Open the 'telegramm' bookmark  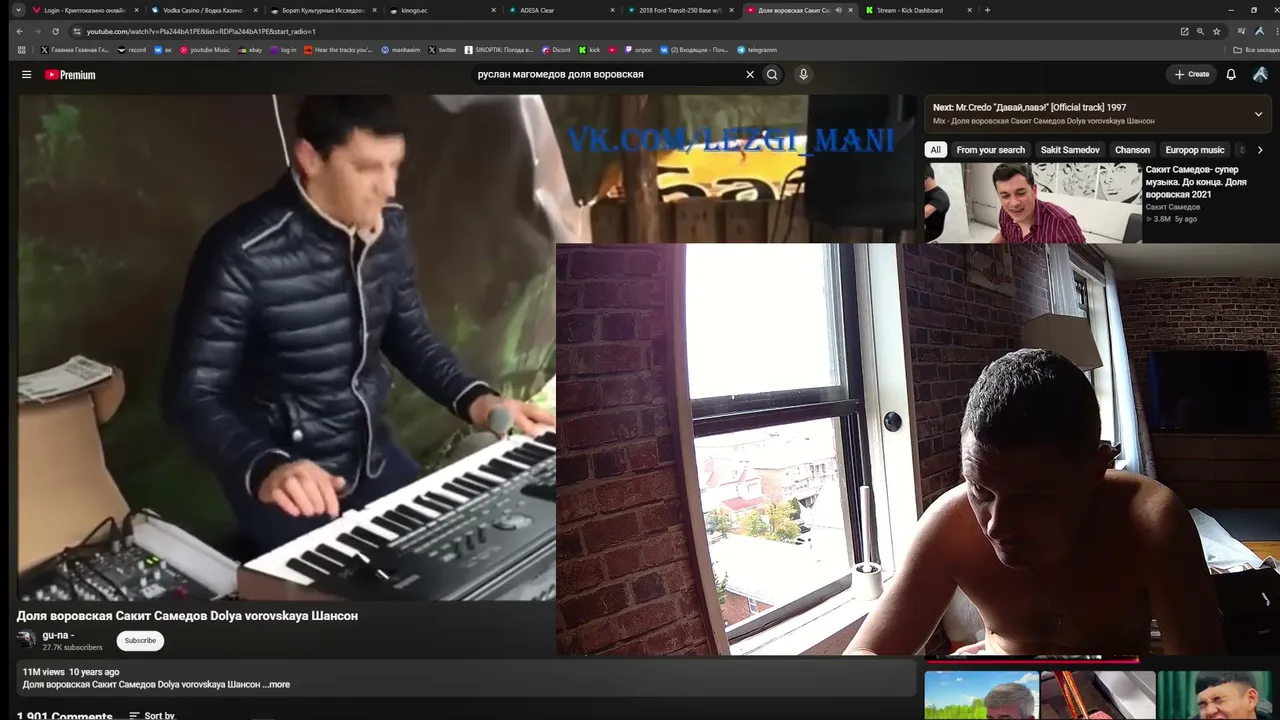point(757,49)
